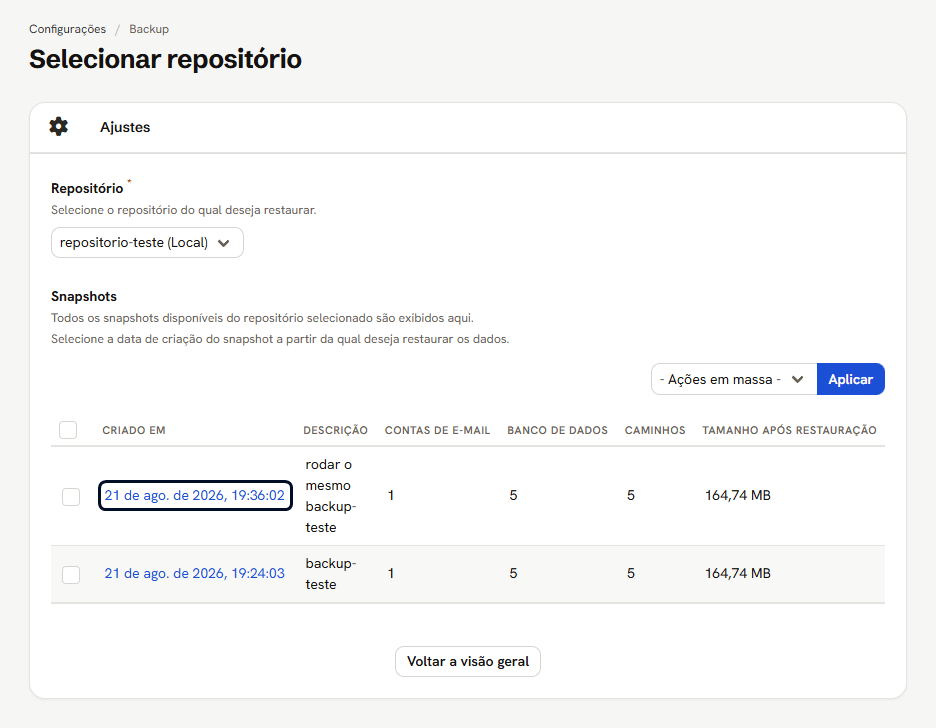Click the Caminhos column header
This screenshot has width=936, height=728.
click(655, 430)
